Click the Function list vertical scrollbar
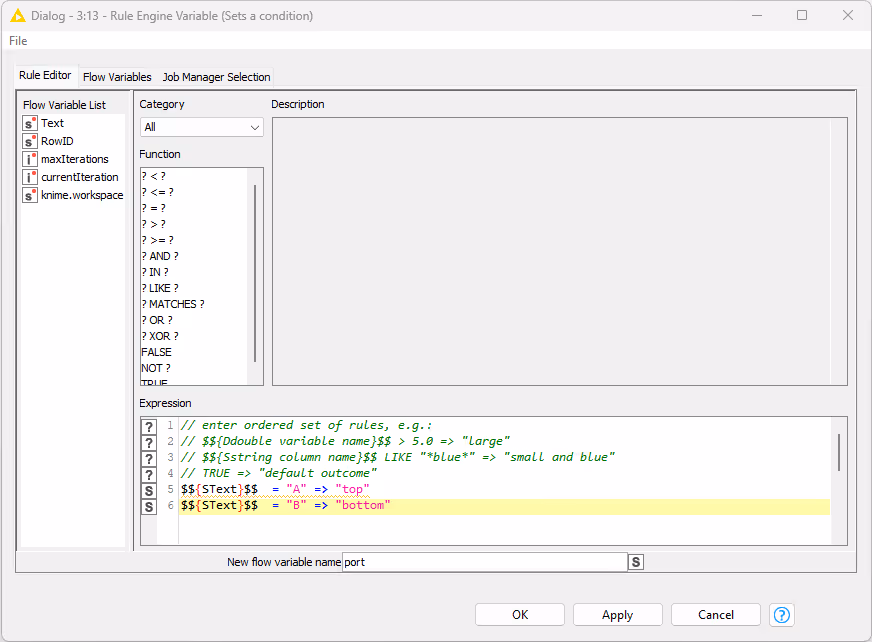872x642 pixels. pyautogui.click(x=256, y=272)
